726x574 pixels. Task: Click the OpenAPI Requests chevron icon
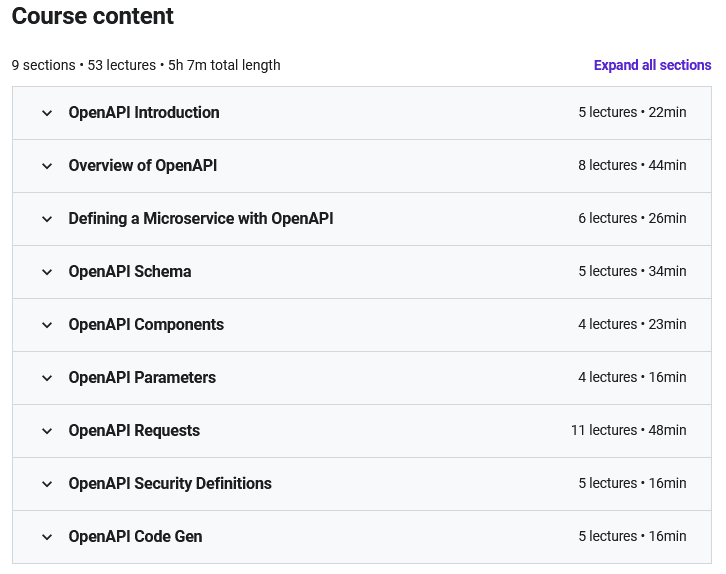47,431
